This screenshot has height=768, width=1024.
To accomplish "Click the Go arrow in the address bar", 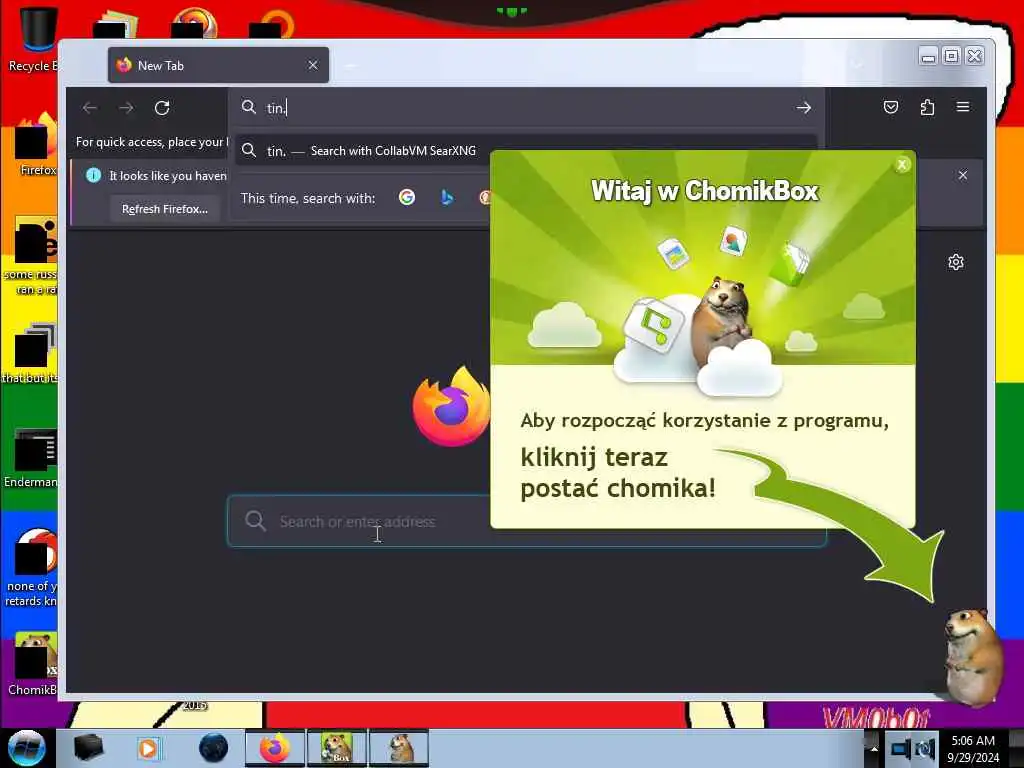I will 804,108.
